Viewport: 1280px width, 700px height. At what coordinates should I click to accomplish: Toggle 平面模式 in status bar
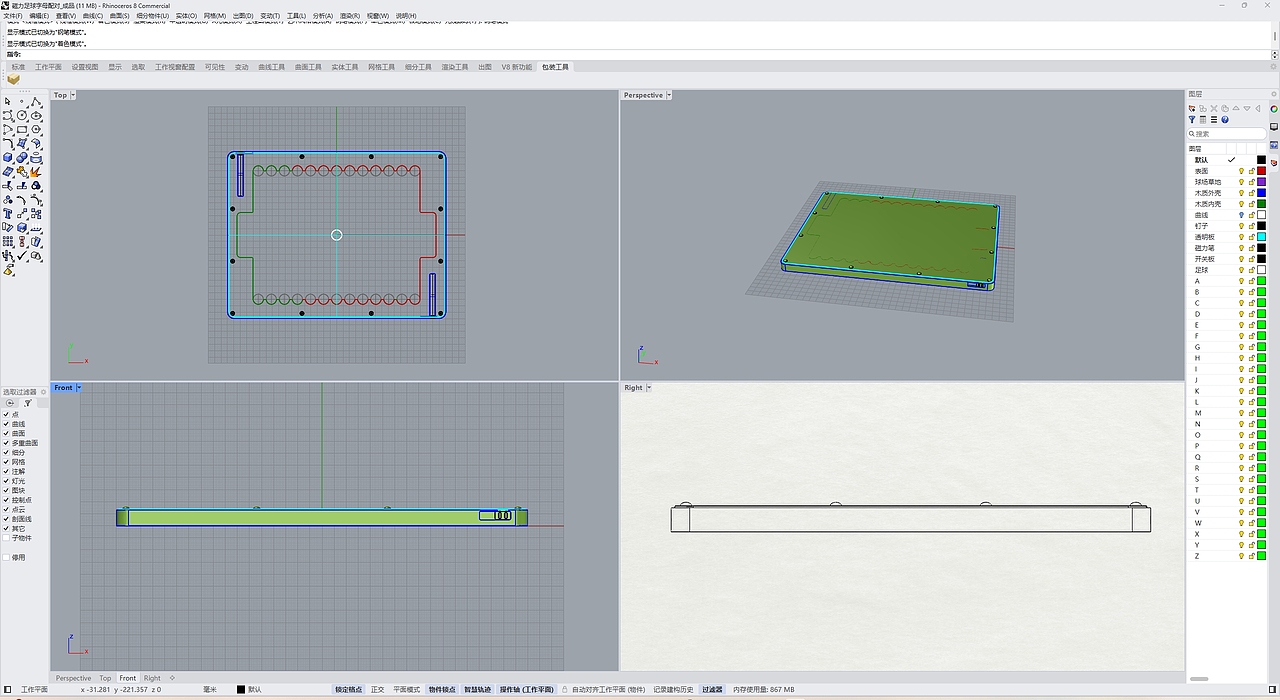407,689
